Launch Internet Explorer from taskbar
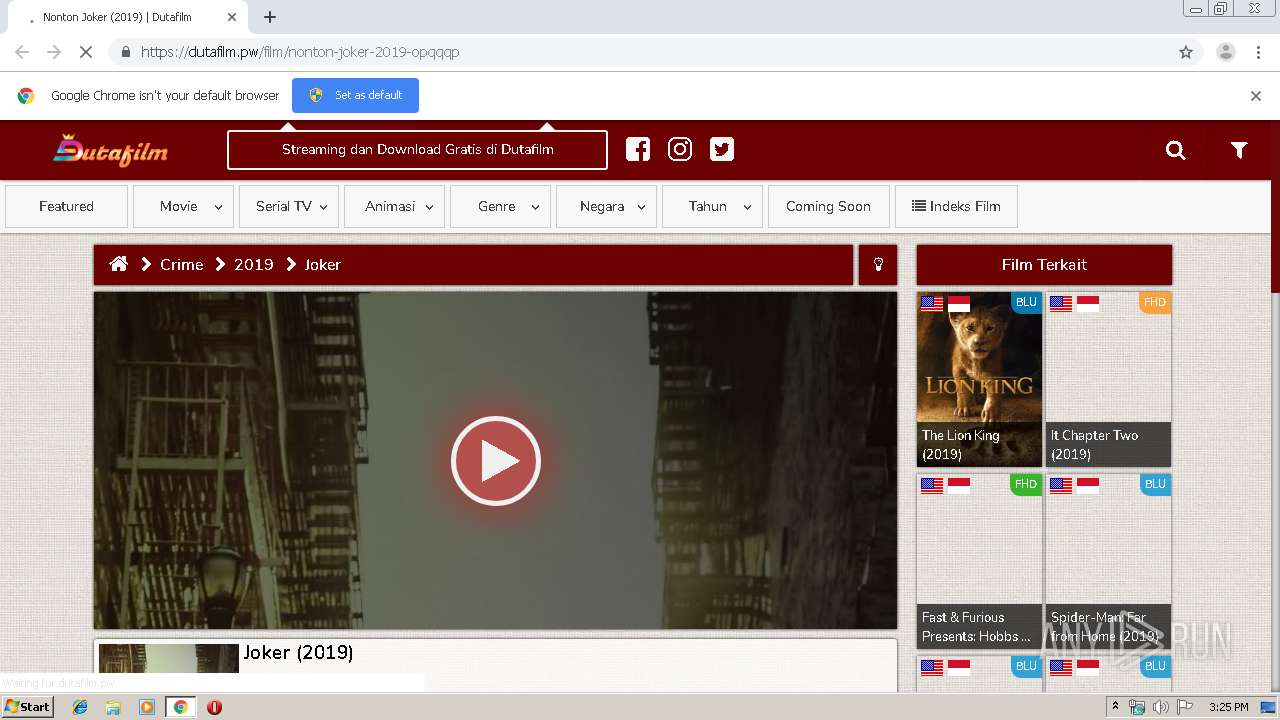This screenshot has height=720, width=1280. pos(80,707)
